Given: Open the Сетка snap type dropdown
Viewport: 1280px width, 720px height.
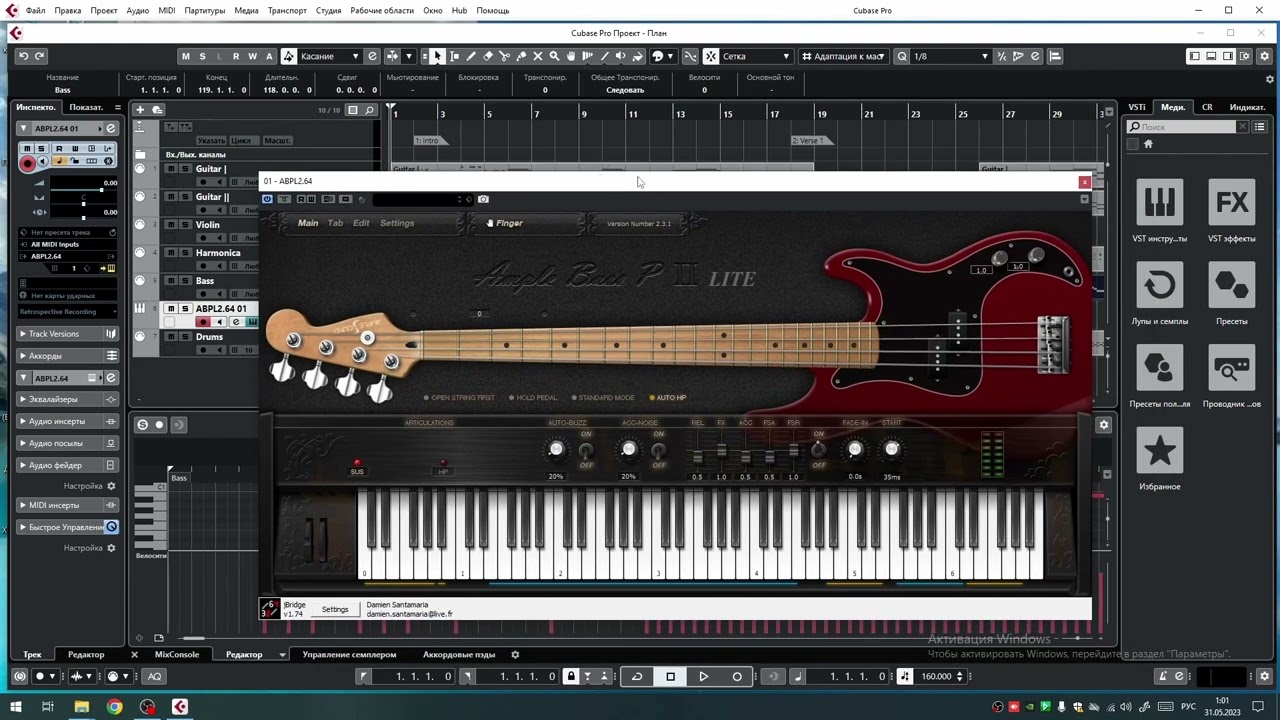Looking at the screenshot, I should [756, 56].
